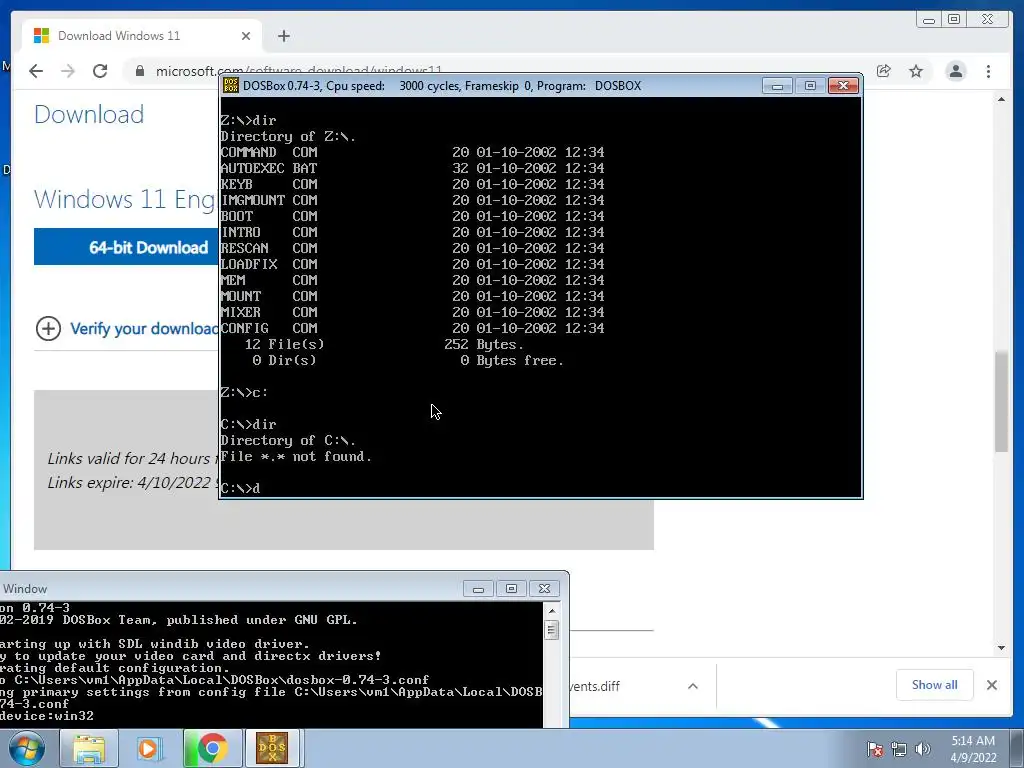Click the MIXER COM listing row

(x=412, y=312)
